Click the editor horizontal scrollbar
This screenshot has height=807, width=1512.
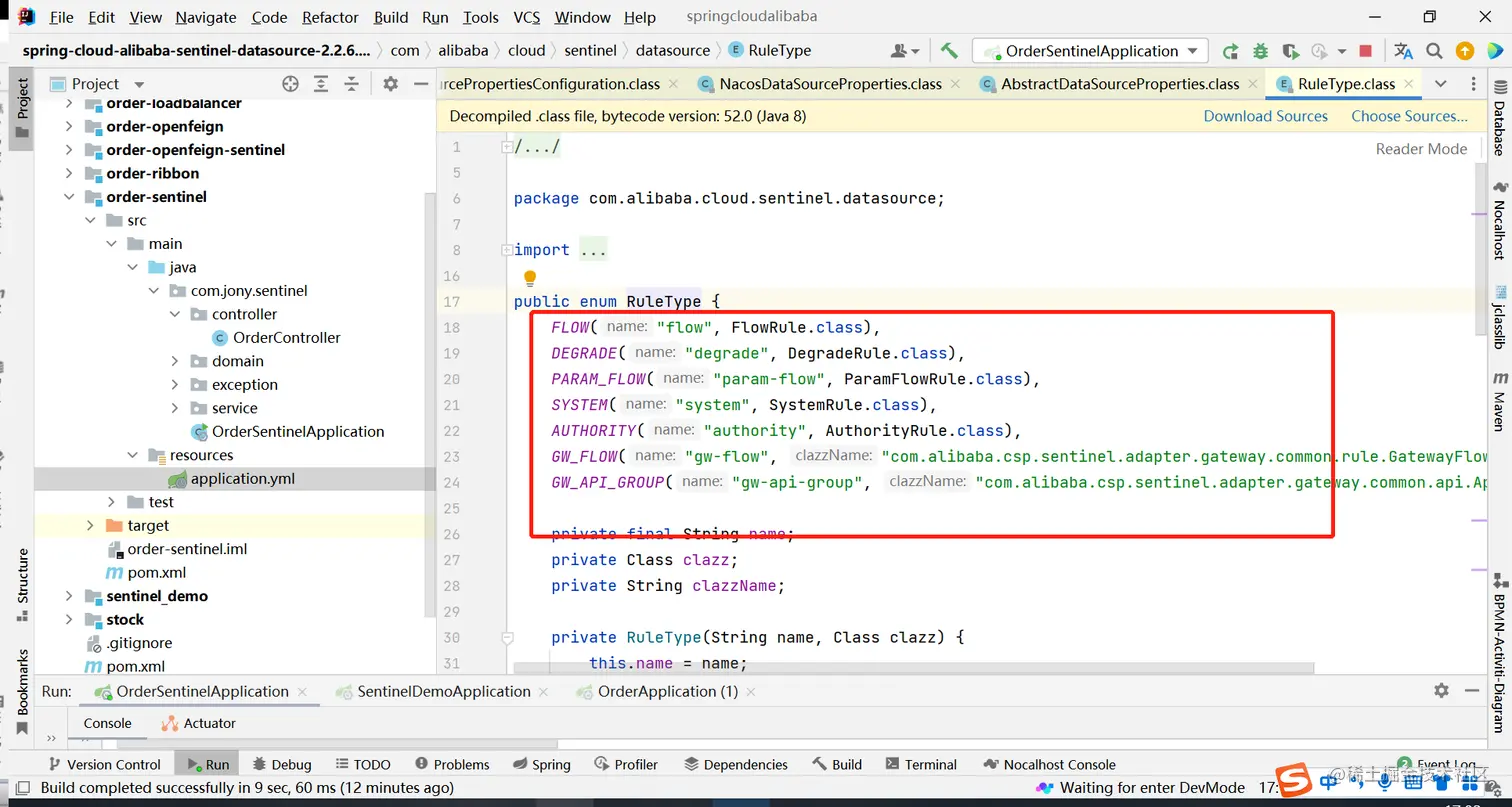[914, 667]
